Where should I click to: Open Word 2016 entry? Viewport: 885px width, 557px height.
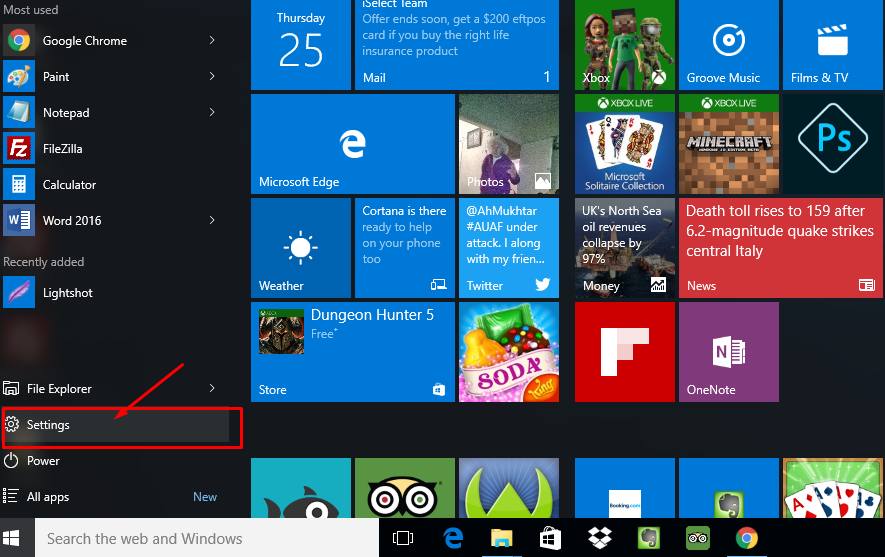click(x=115, y=221)
